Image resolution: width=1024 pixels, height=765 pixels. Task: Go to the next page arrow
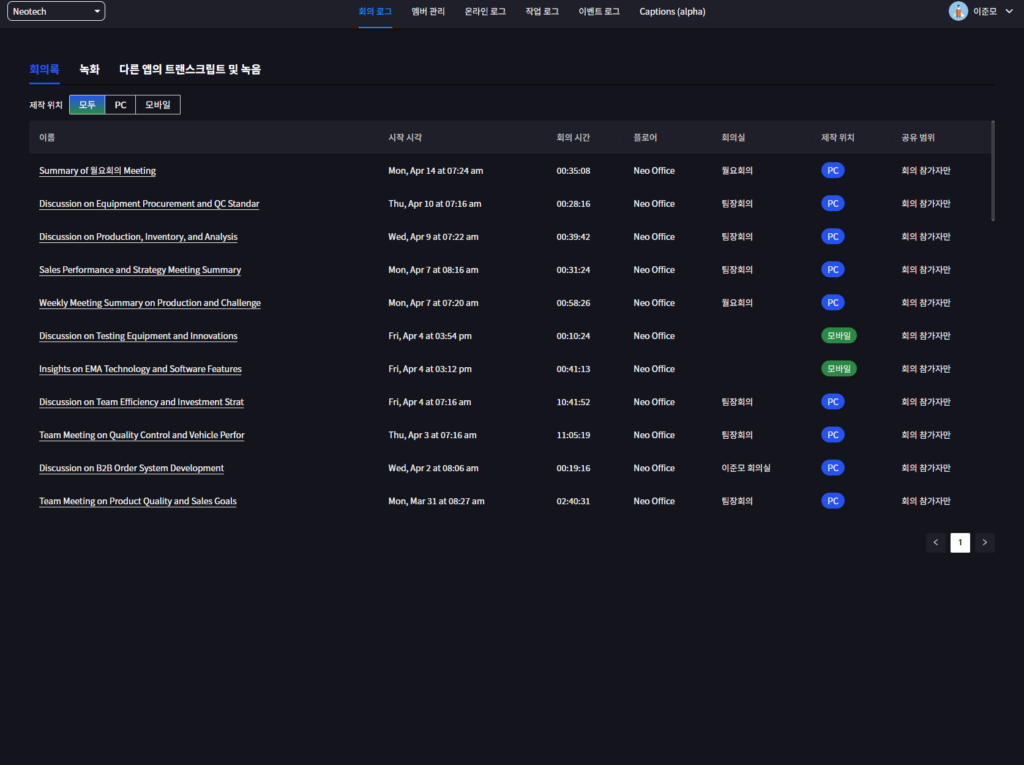coord(985,543)
